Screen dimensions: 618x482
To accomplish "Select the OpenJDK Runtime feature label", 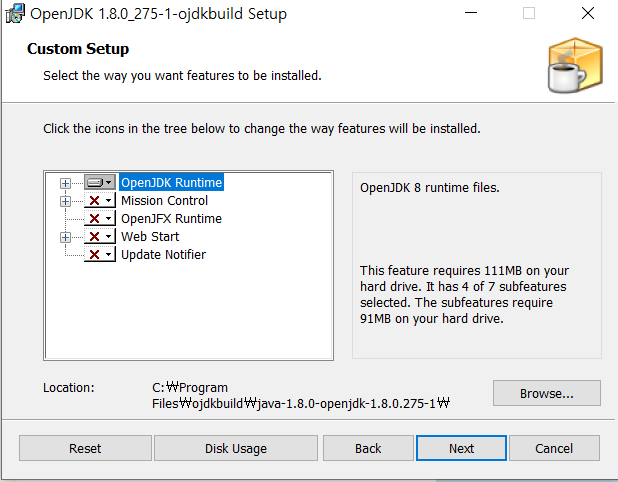I will 171,182.
